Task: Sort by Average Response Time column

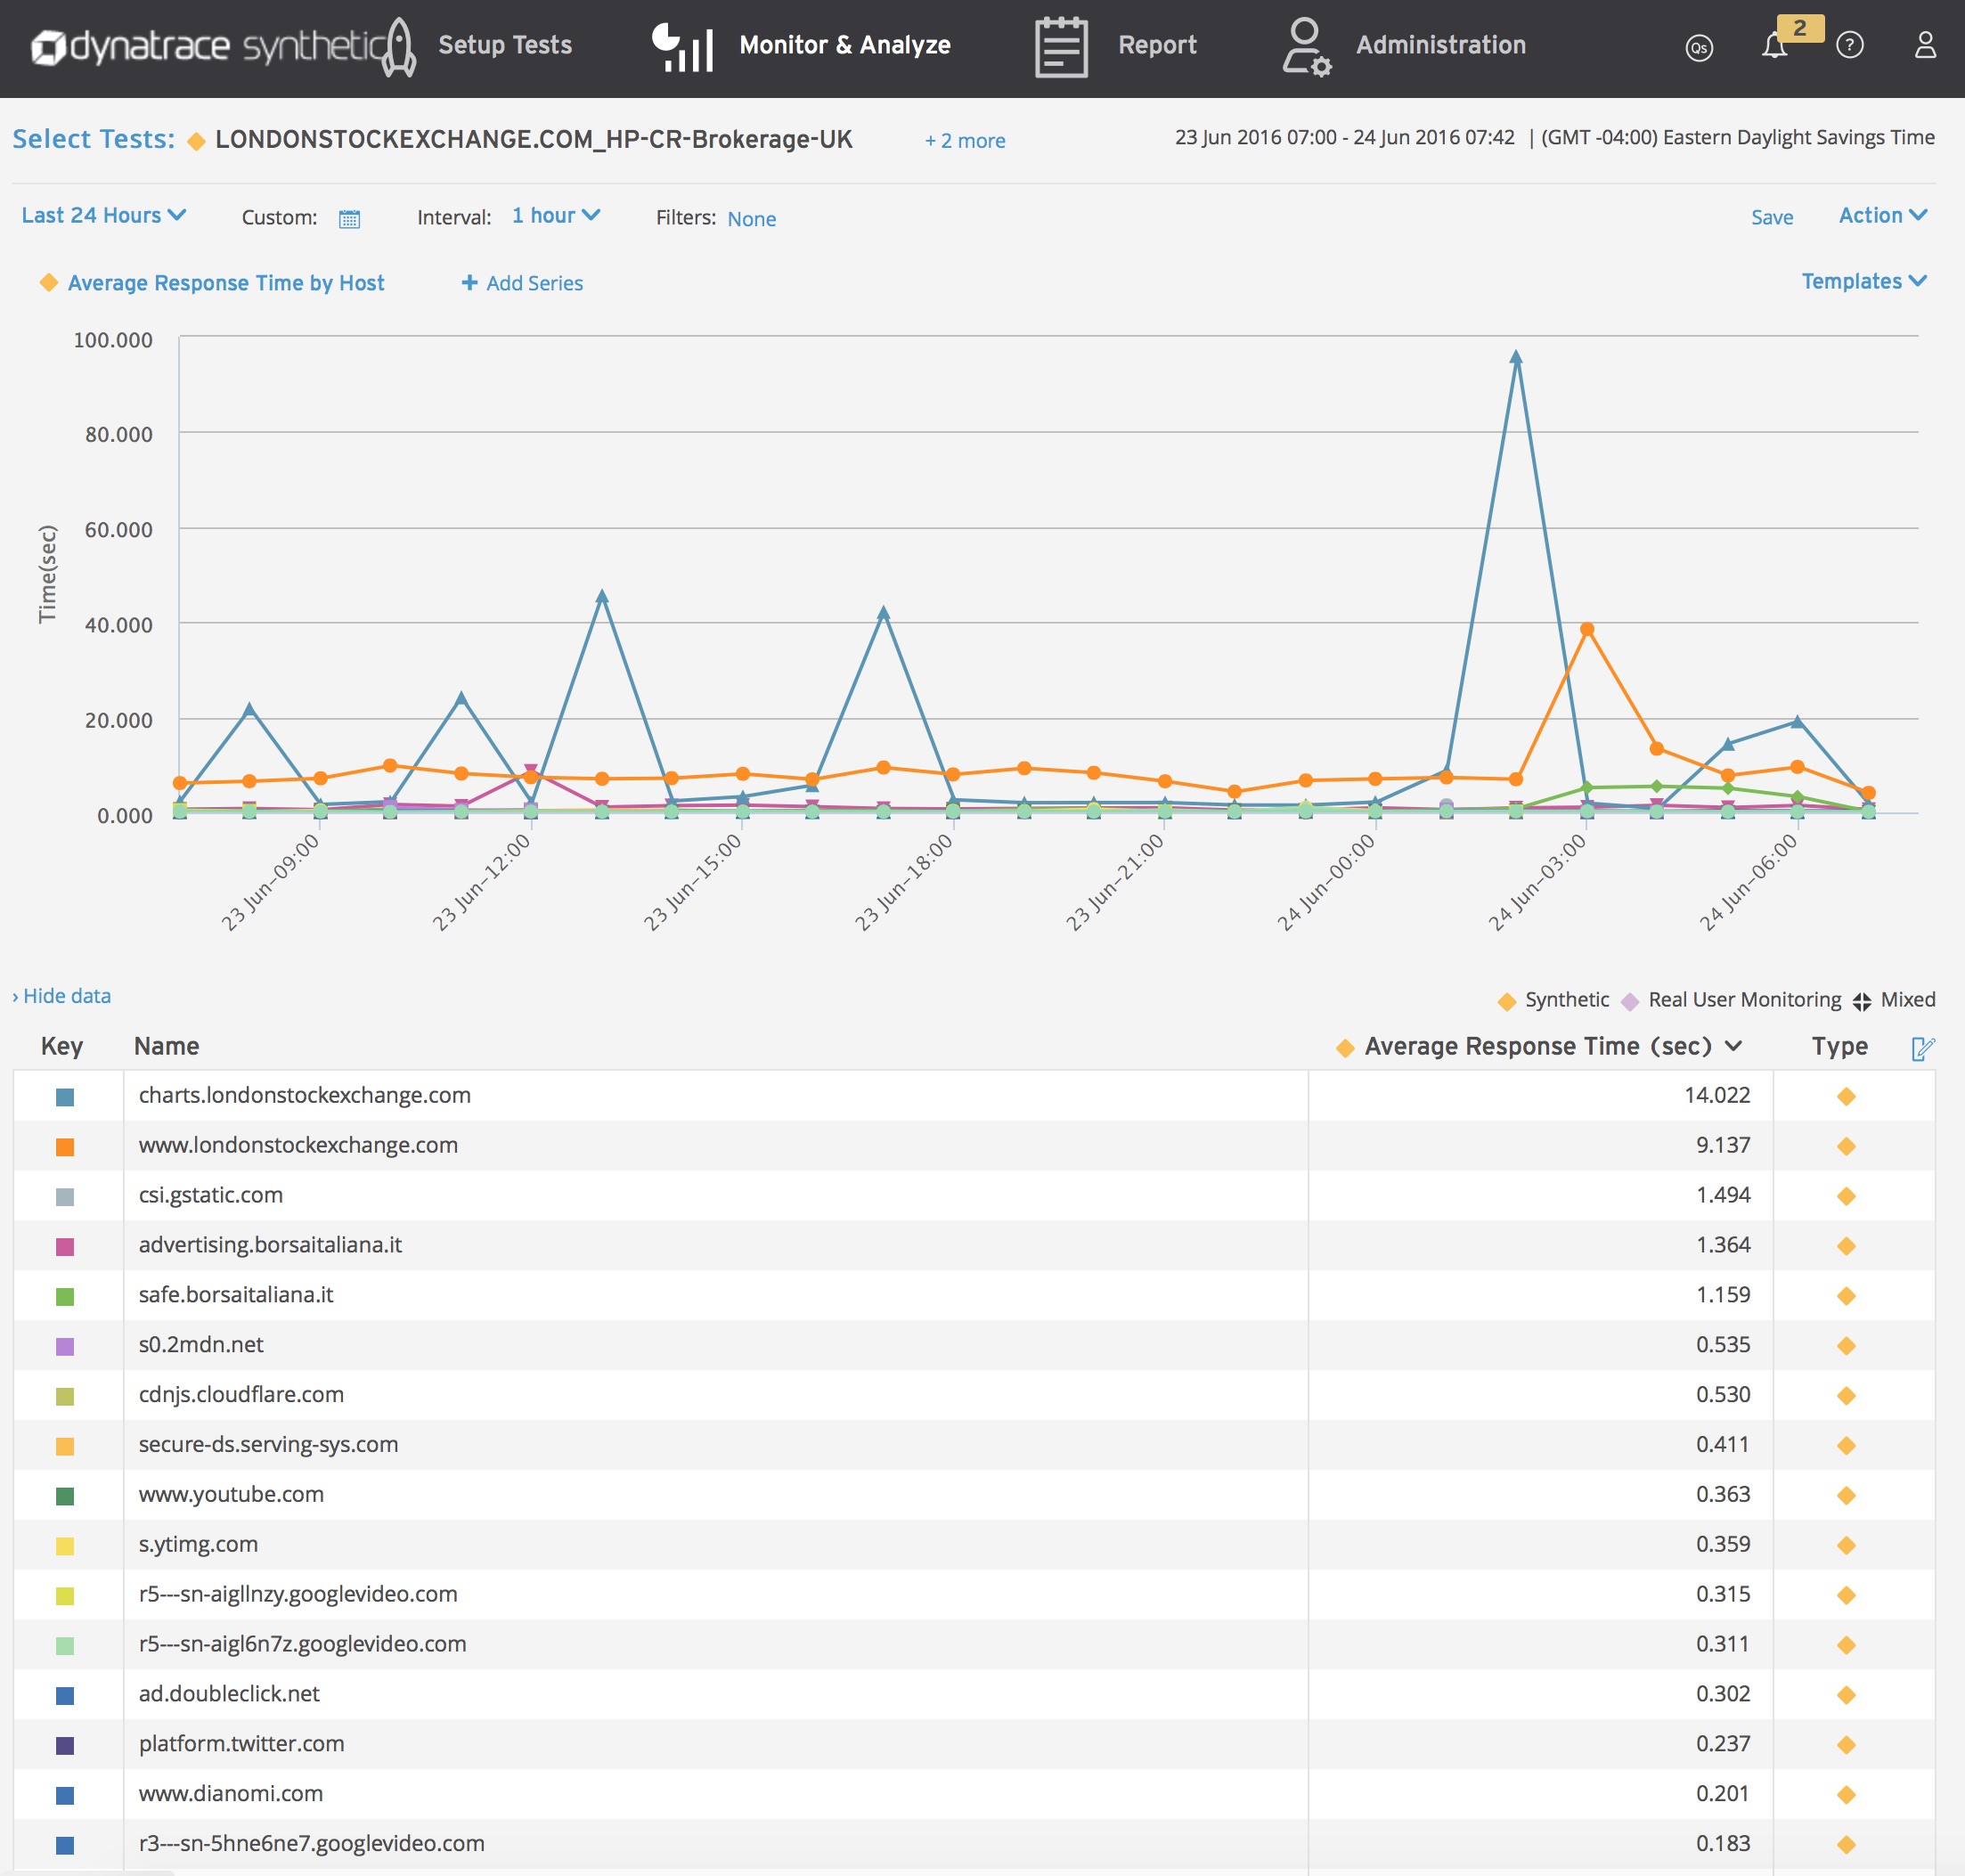Action: [x=1538, y=1046]
